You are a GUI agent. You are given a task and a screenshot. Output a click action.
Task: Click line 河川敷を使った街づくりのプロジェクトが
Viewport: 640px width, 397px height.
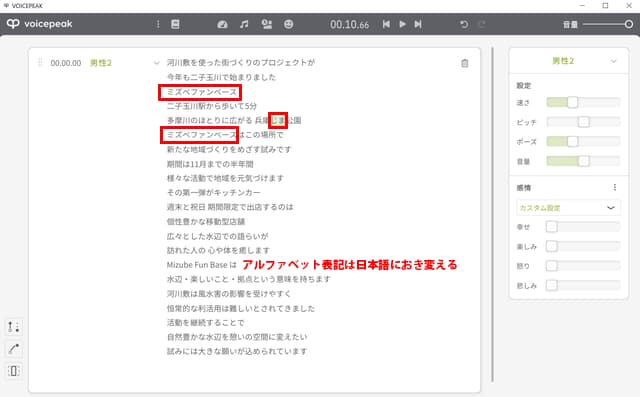[241, 62]
